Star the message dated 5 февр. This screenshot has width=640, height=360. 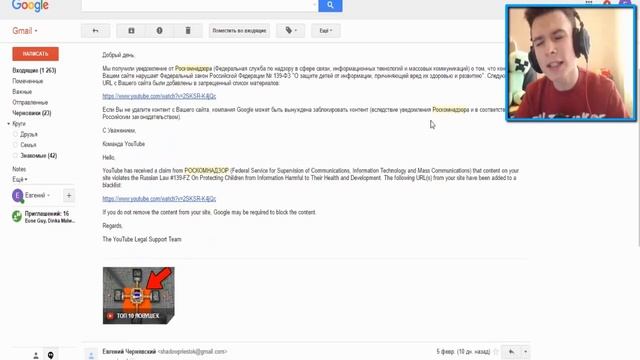[x=496, y=351]
